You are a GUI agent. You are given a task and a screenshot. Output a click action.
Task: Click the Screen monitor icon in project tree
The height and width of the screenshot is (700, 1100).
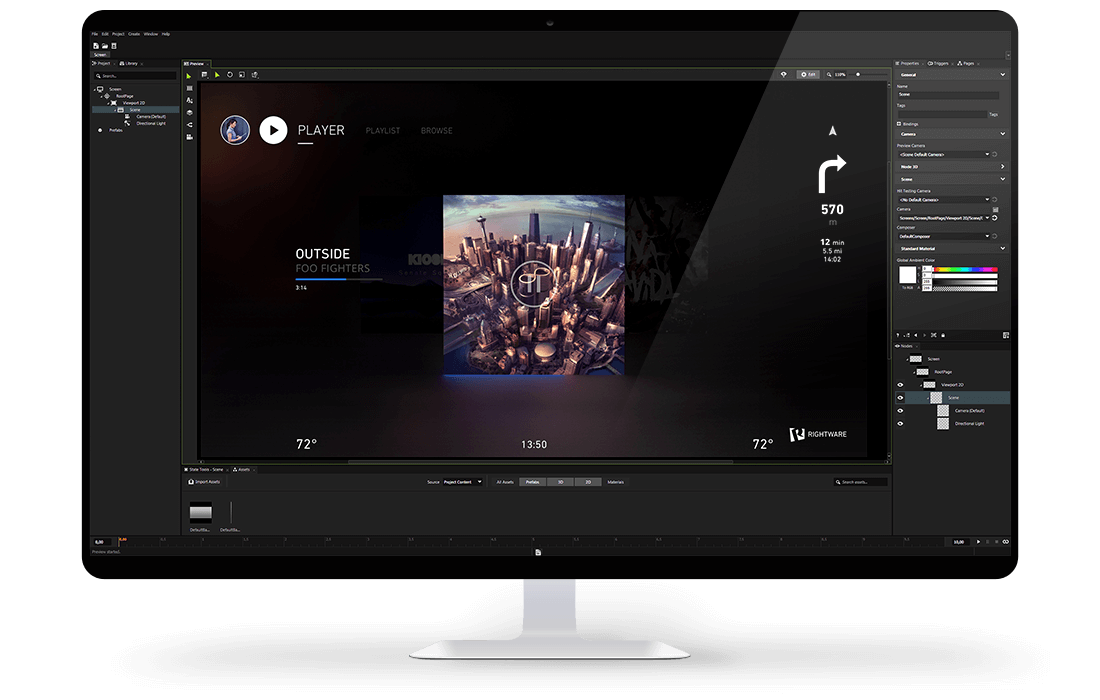click(100, 89)
